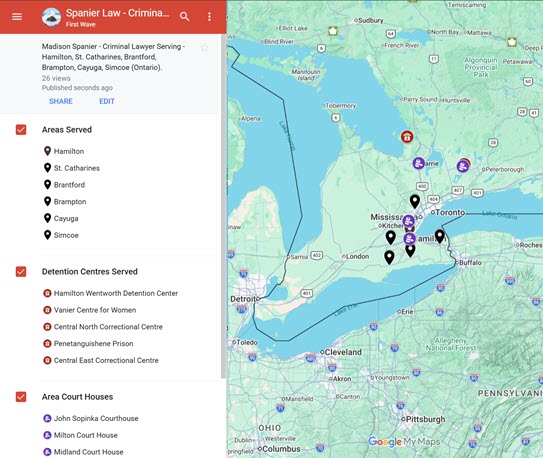Click the SHARE link
The image size is (543, 458).
[61, 101]
